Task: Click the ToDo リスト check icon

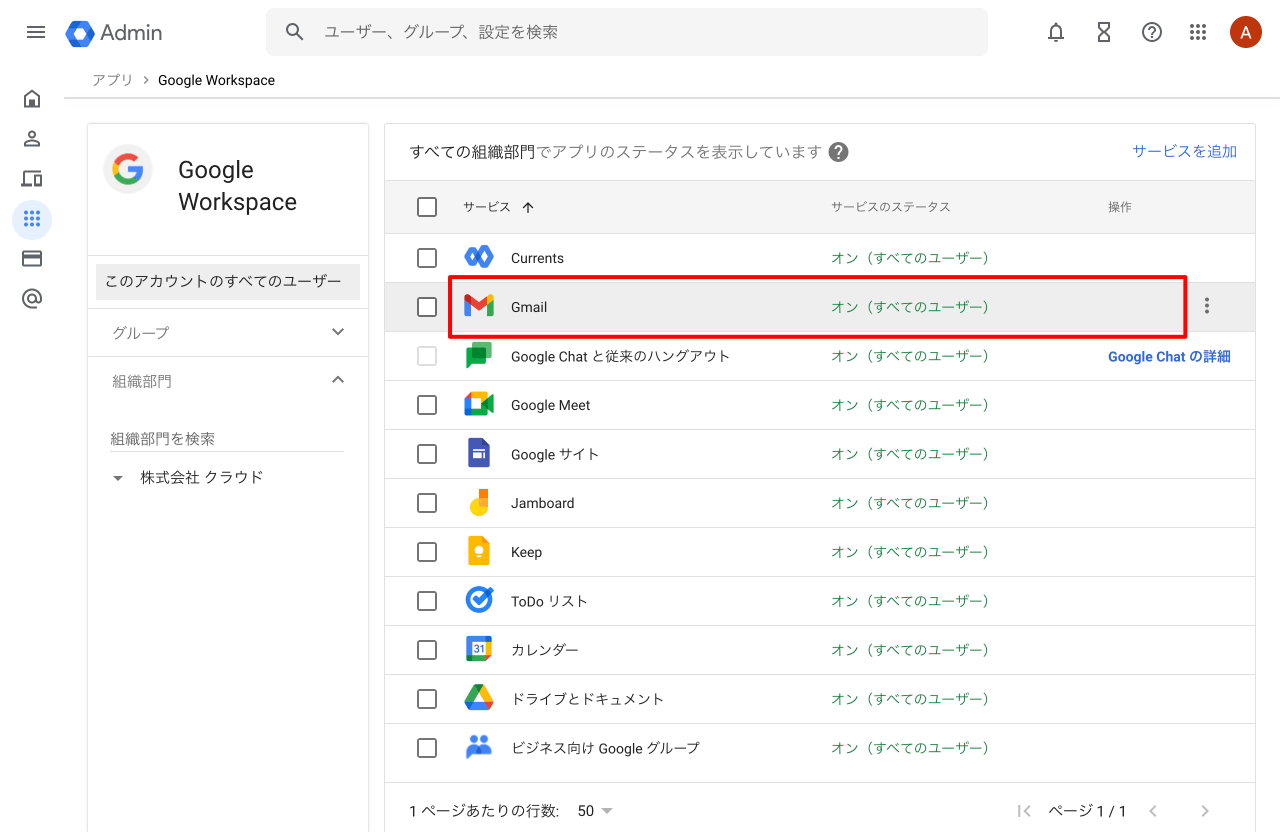Action: pyautogui.click(x=479, y=600)
